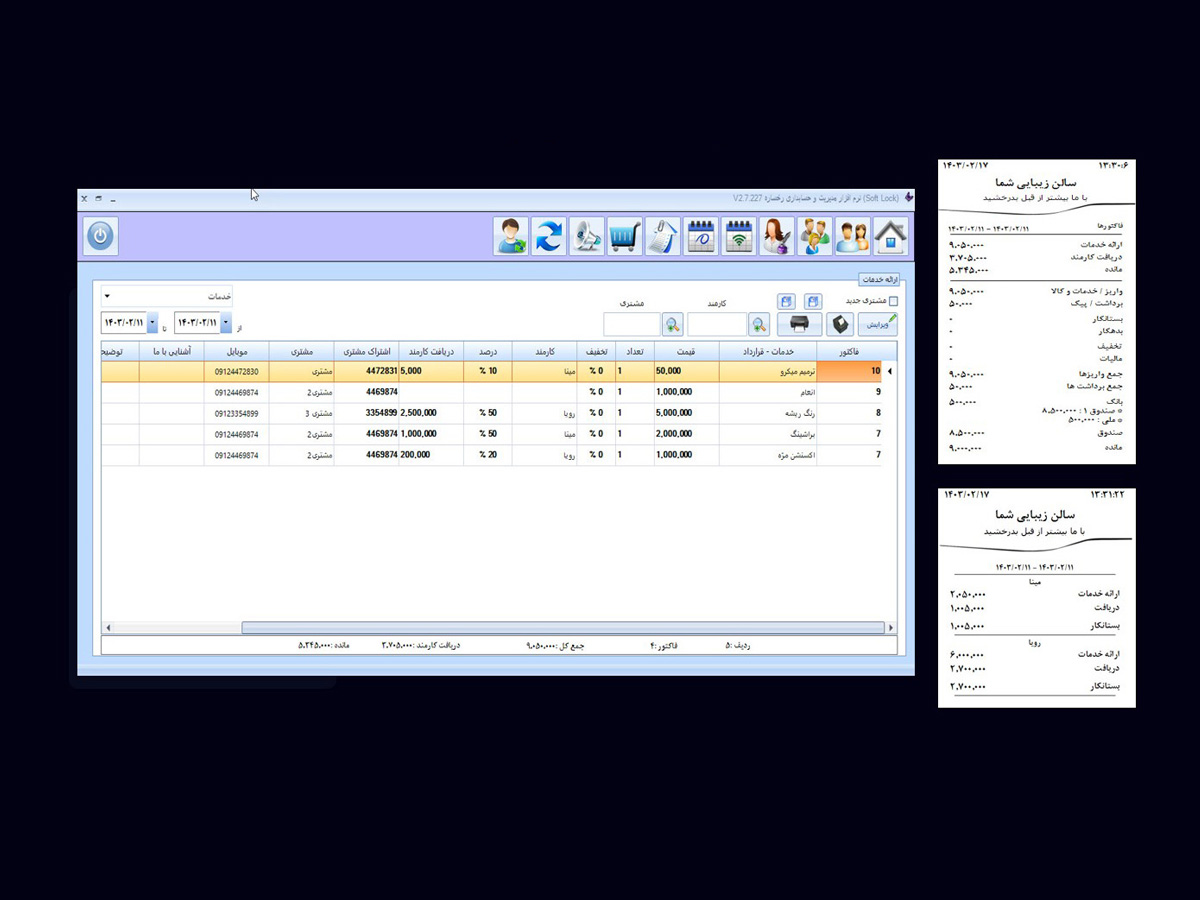Viewport: 1200px width, 900px height.
Task: Click the table's left scroll arrow
Action: (108, 627)
